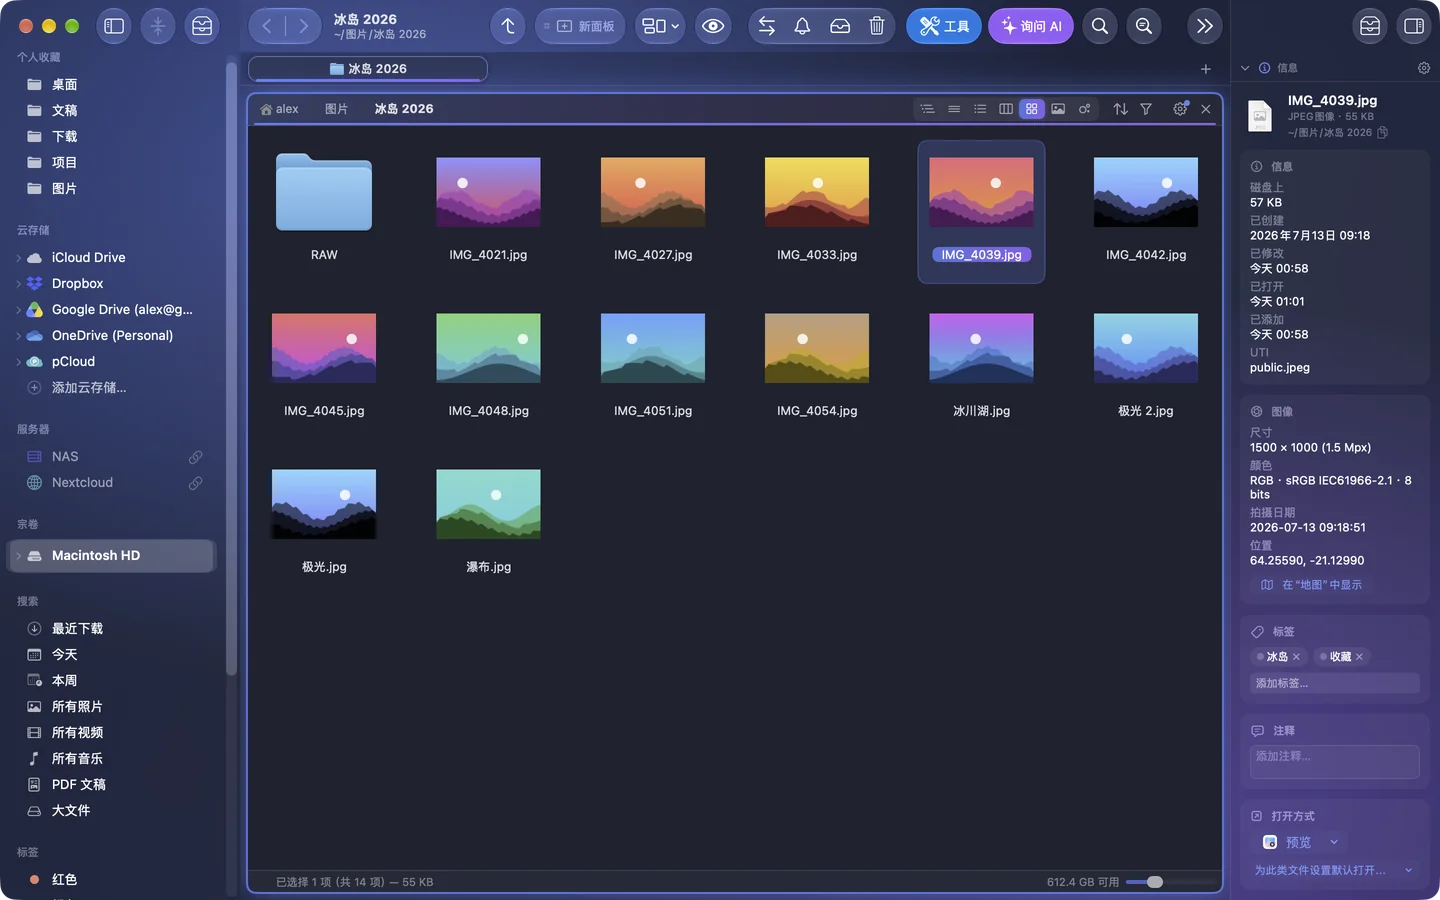This screenshot has height=900, width=1440.
Task: Click the info panel settings gear
Action: pos(1424,68)
